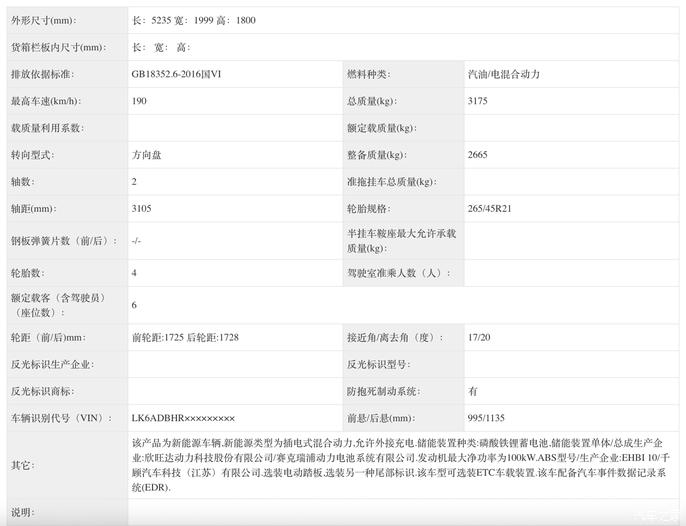
Task: Select tire spec value 265/45R21
Action: [x=490, y=209]
